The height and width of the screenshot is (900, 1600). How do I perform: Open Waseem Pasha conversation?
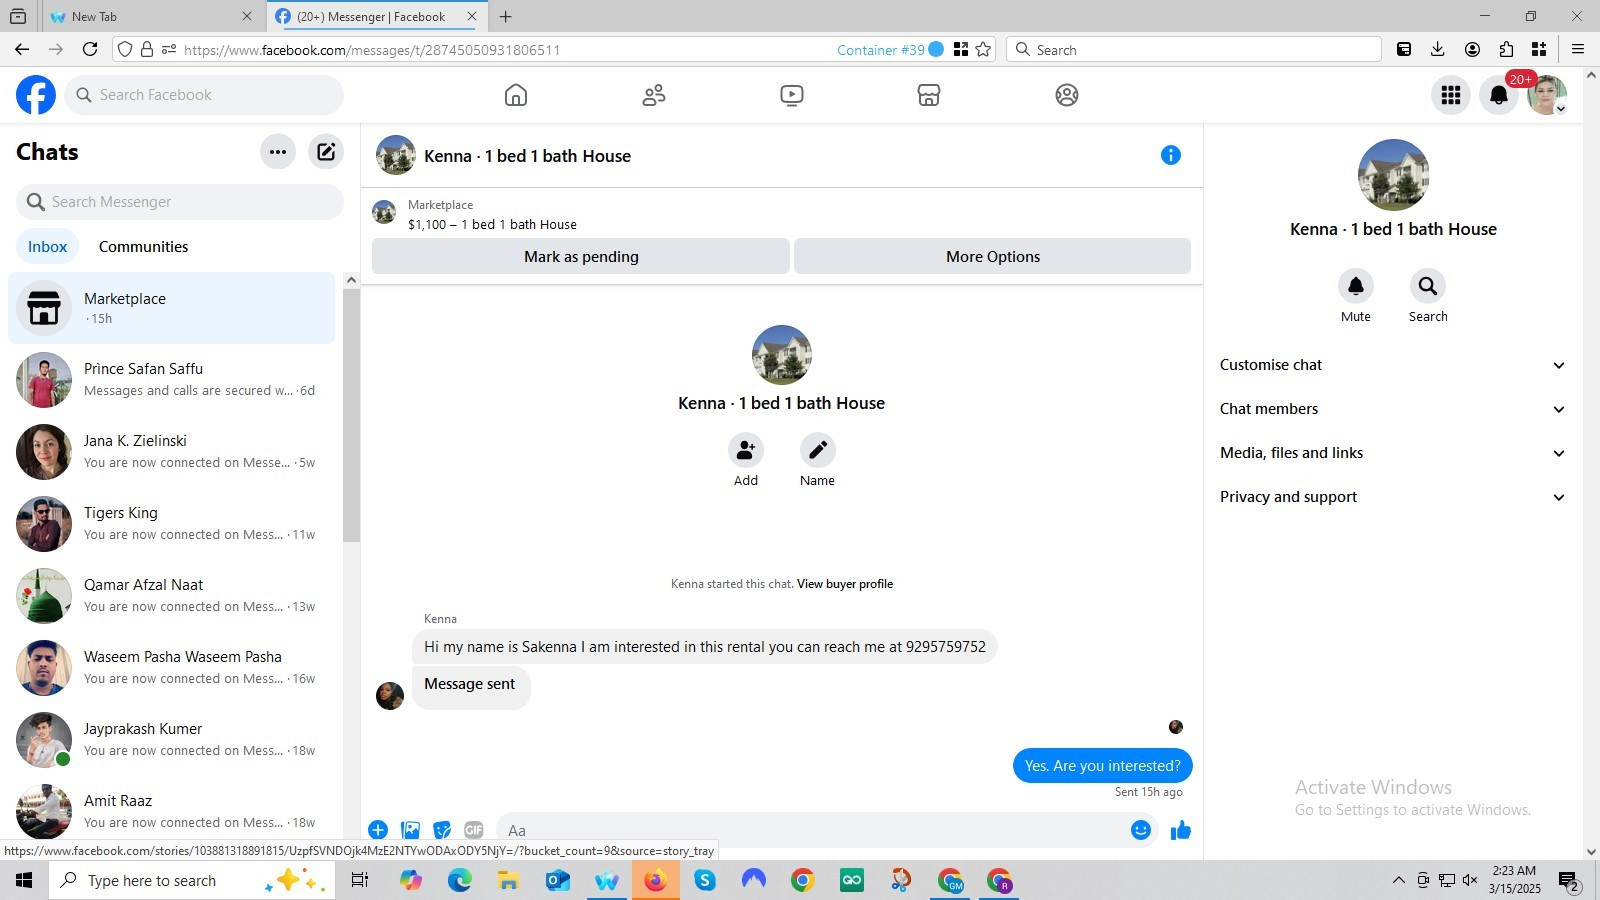[172, 668]
